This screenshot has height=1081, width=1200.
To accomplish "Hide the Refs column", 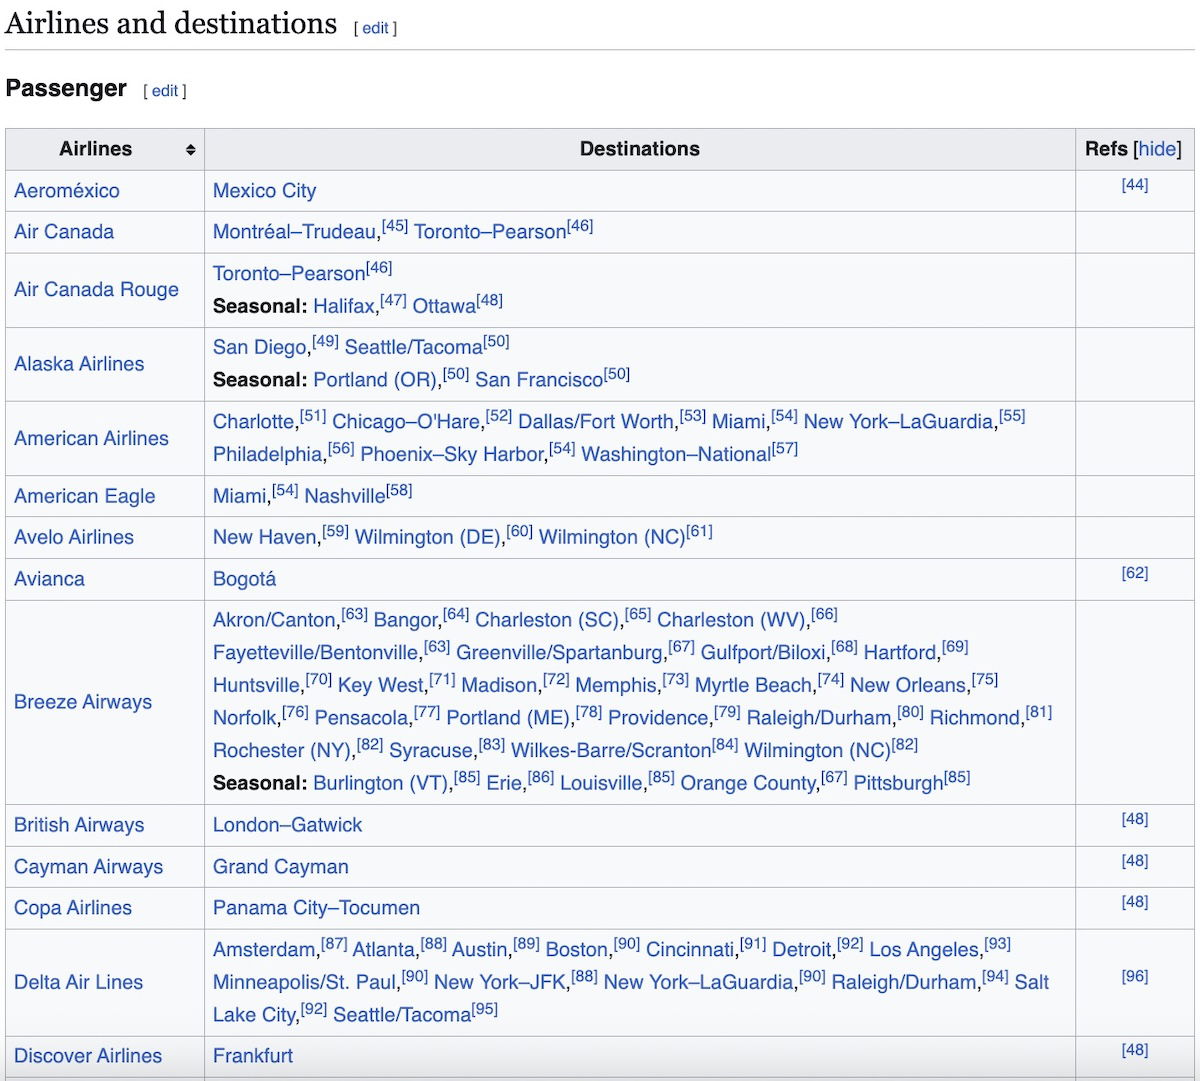I will (x=1158, y=149).
